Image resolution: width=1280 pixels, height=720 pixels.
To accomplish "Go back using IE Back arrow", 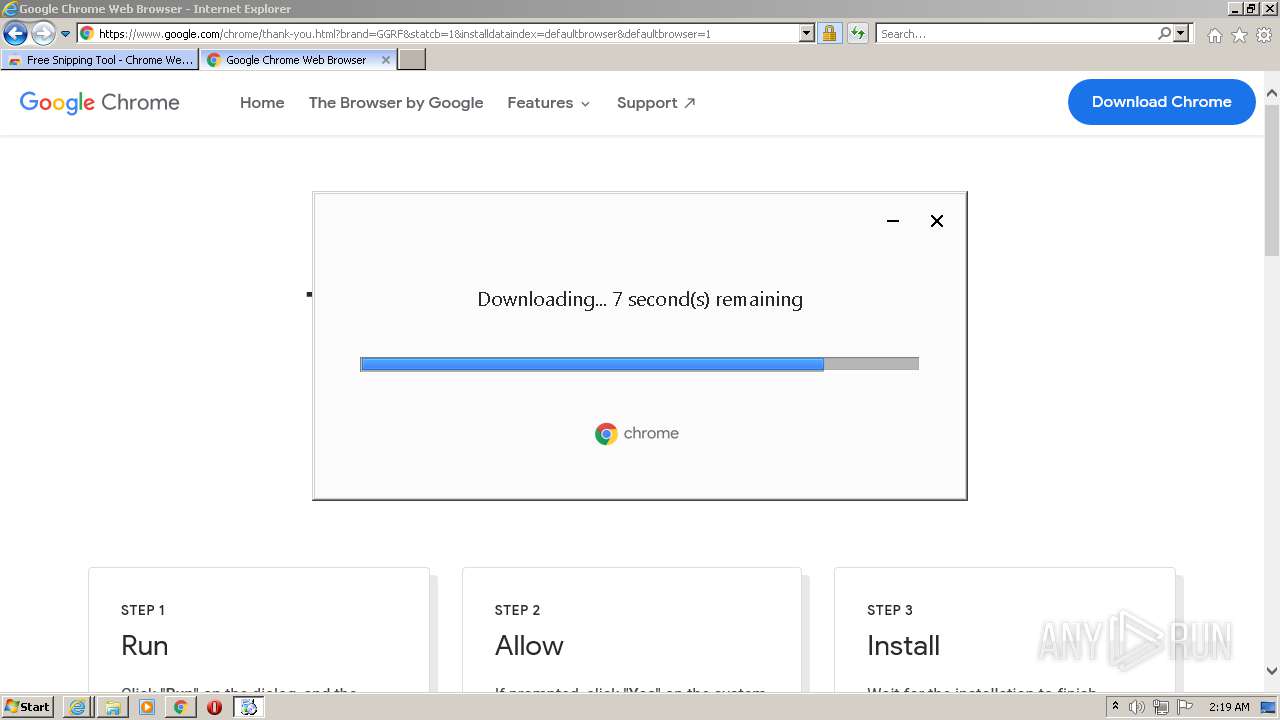I will click(15, 34).
